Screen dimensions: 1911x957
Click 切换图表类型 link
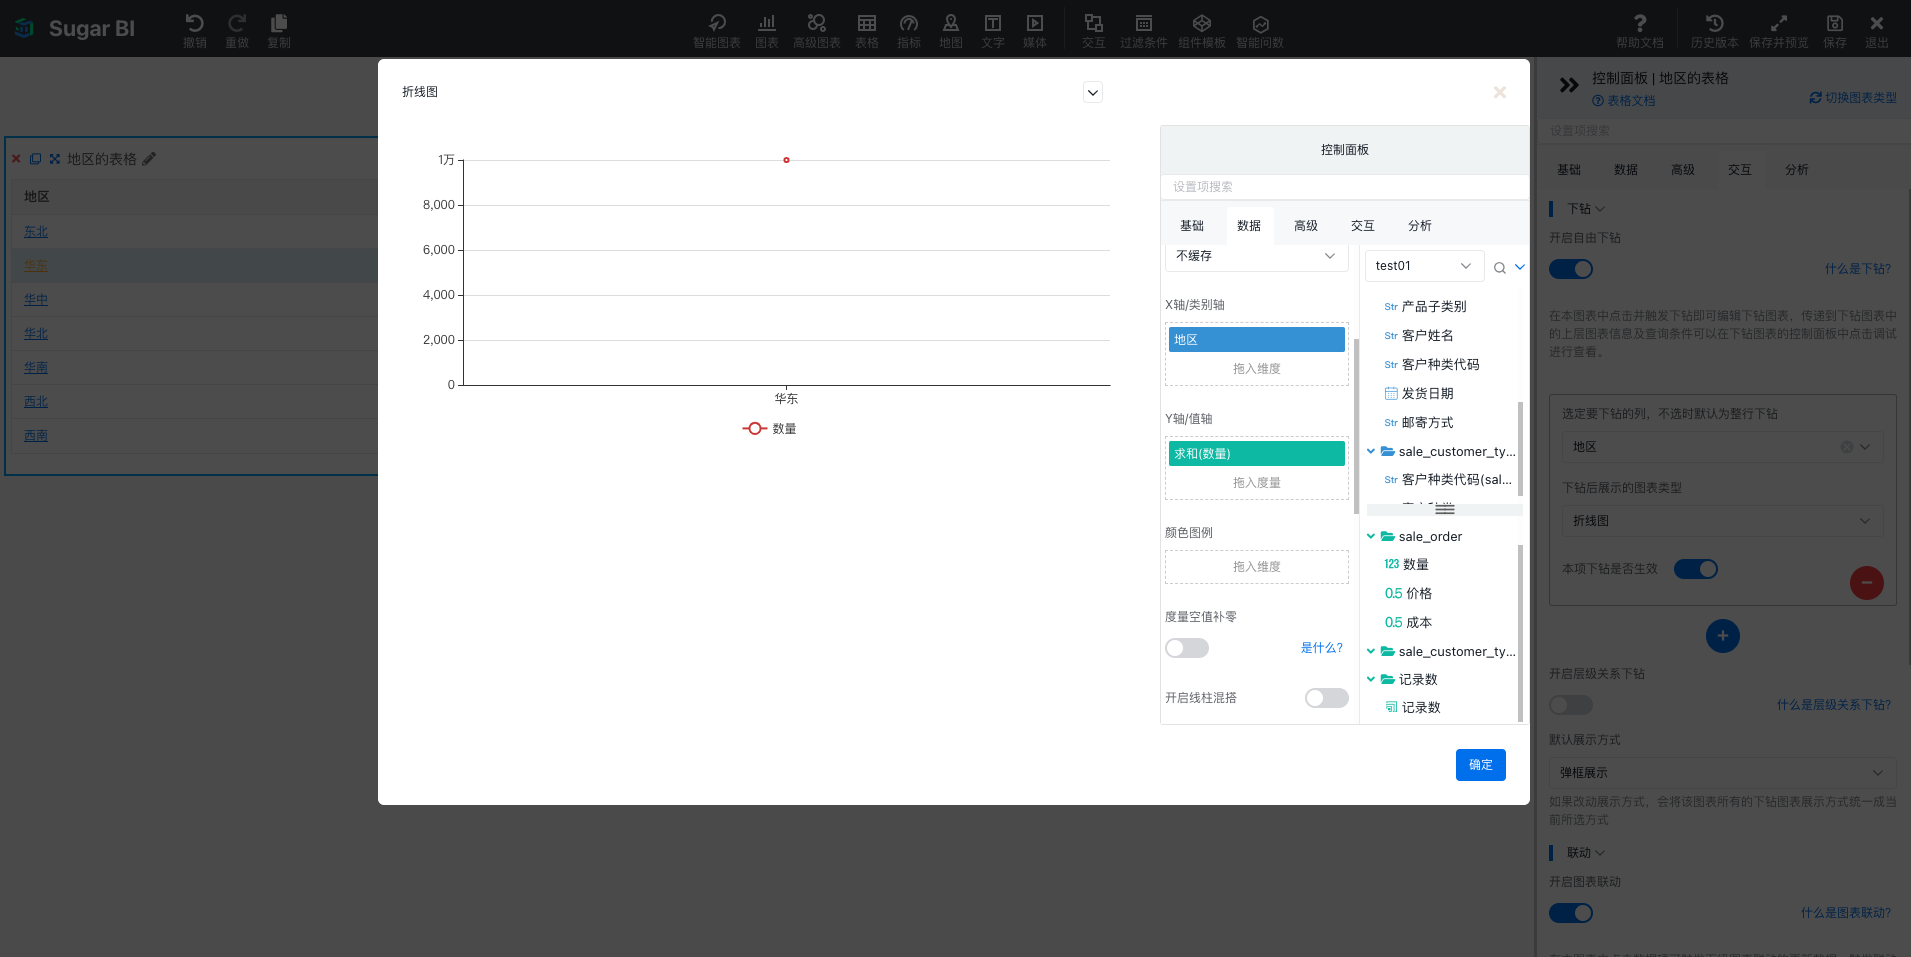pos(1853,98)
